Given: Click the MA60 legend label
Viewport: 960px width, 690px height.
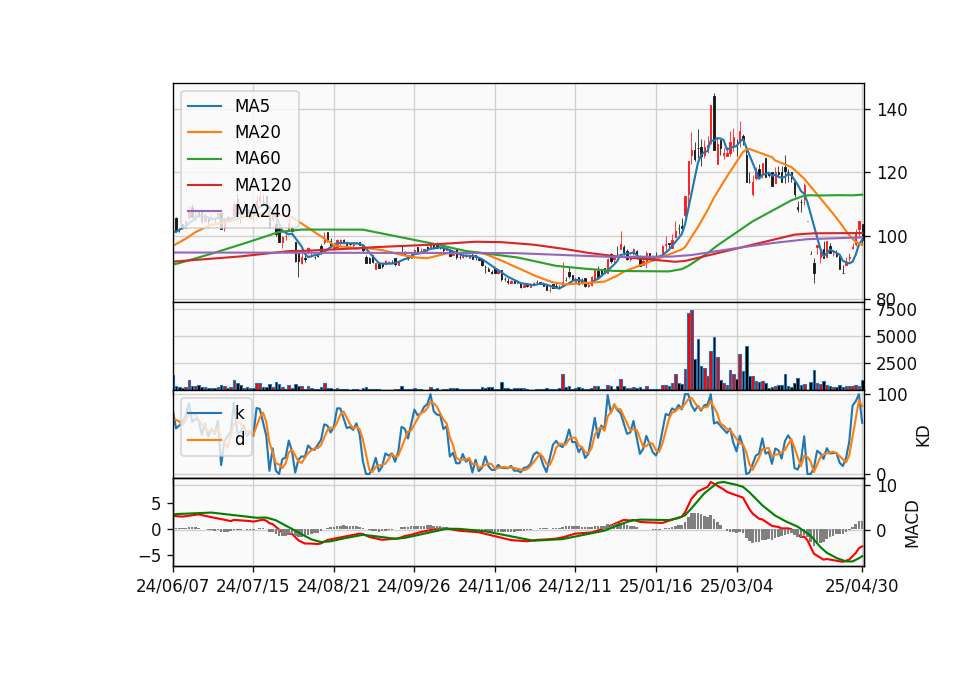Looking at the screenshot, I should point(258,159).
